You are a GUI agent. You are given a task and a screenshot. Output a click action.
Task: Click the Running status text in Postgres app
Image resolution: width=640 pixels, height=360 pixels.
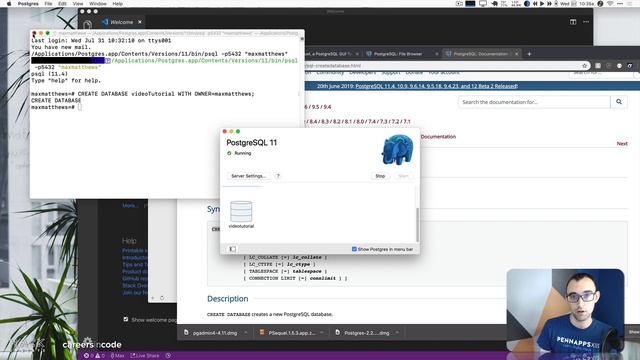tap(242, 153)
